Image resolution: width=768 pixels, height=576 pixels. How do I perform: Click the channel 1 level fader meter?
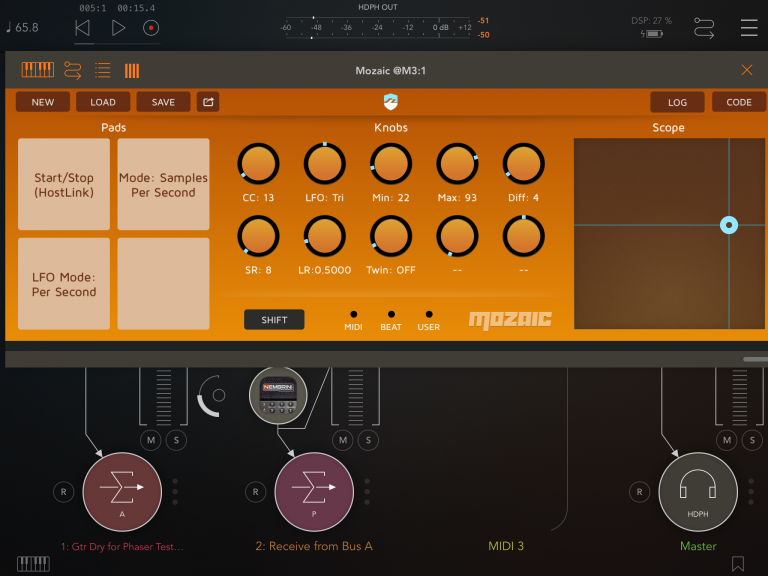pyautogui.click(x=164, y=396)
